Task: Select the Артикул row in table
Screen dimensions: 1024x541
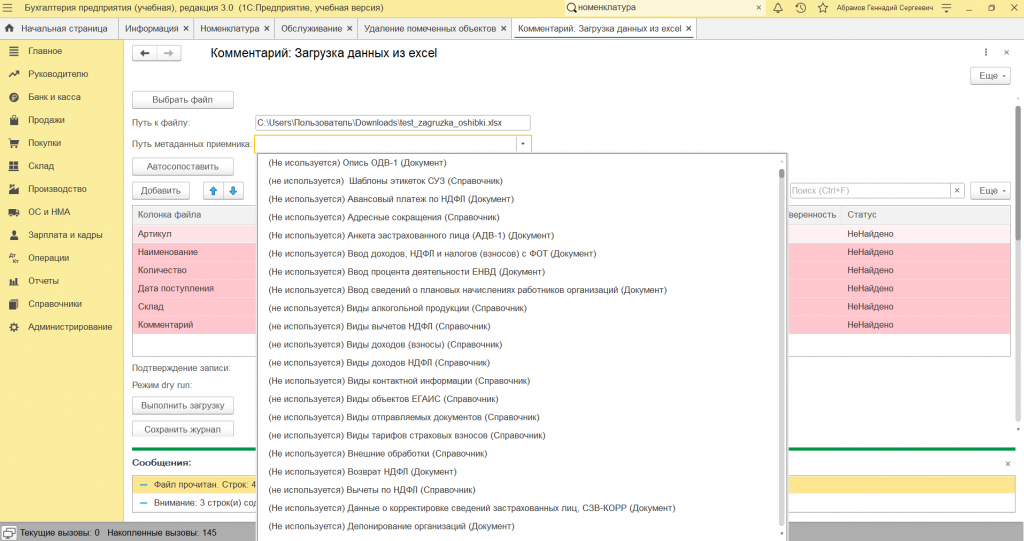Action: point(194,234)
